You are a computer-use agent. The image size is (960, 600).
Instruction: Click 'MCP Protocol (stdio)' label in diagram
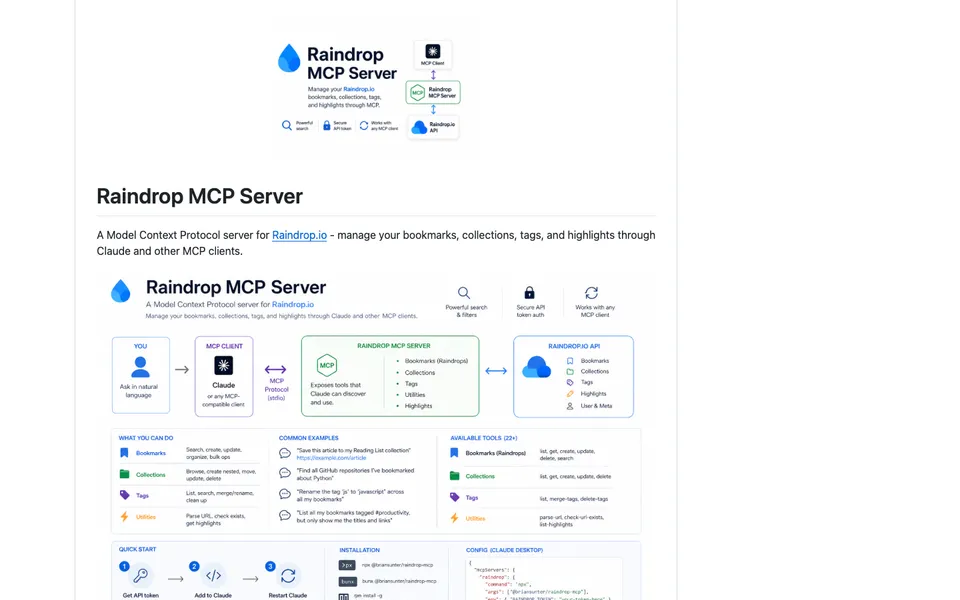tap(276, 389)
